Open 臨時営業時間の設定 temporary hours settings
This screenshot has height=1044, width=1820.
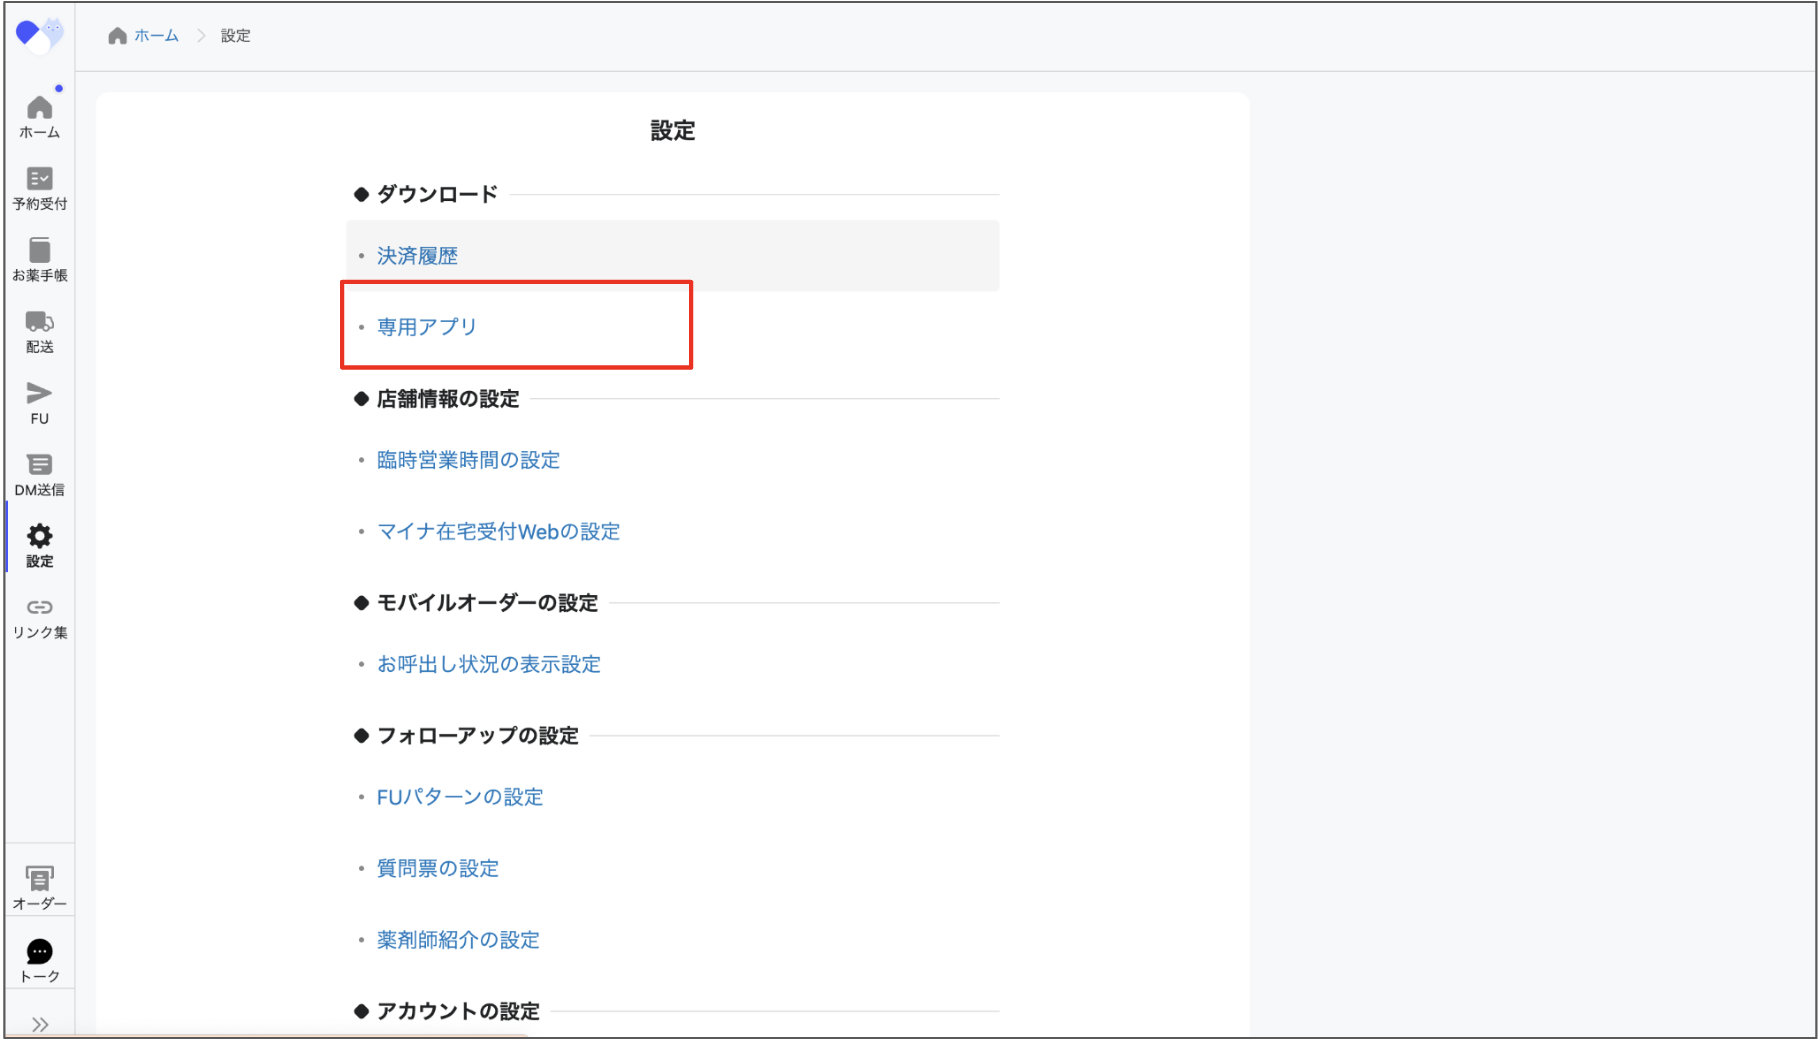(x=468, y=460)
